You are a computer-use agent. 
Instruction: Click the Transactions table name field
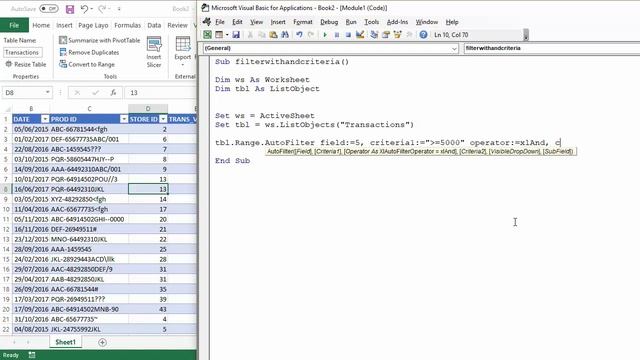(x=23, y=53)
